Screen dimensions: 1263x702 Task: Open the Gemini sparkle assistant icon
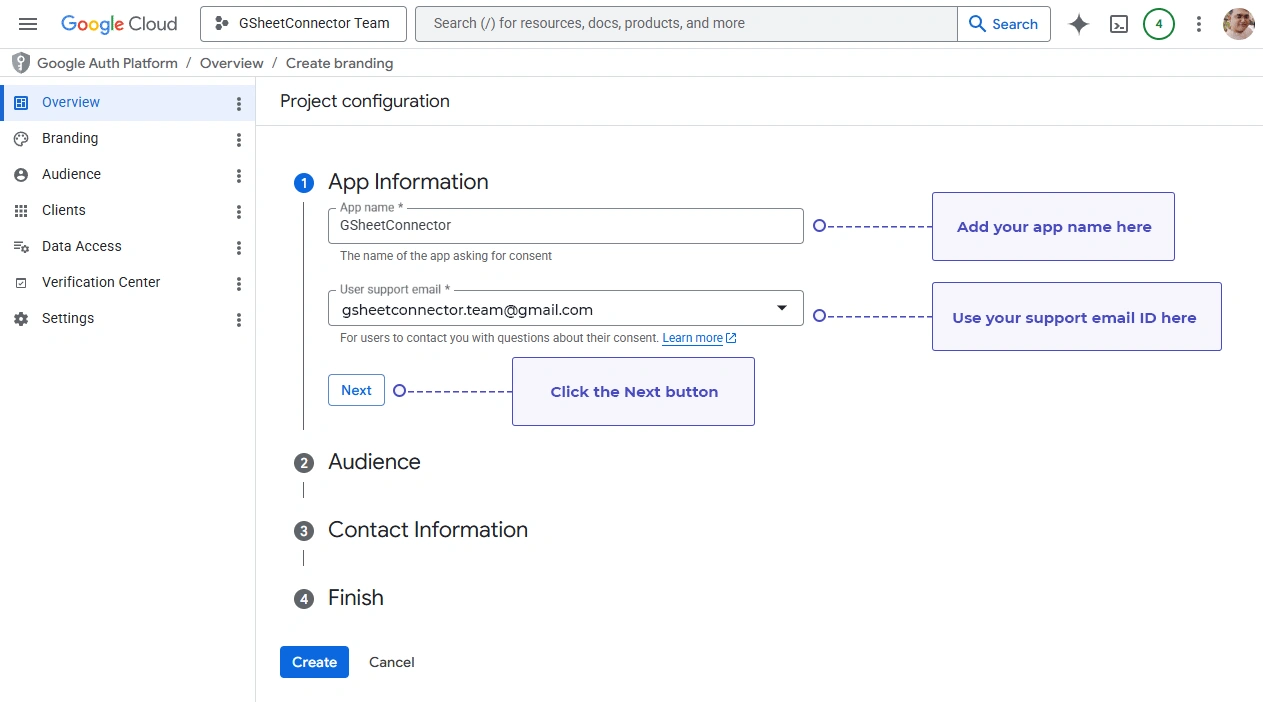pos(1079,24)
